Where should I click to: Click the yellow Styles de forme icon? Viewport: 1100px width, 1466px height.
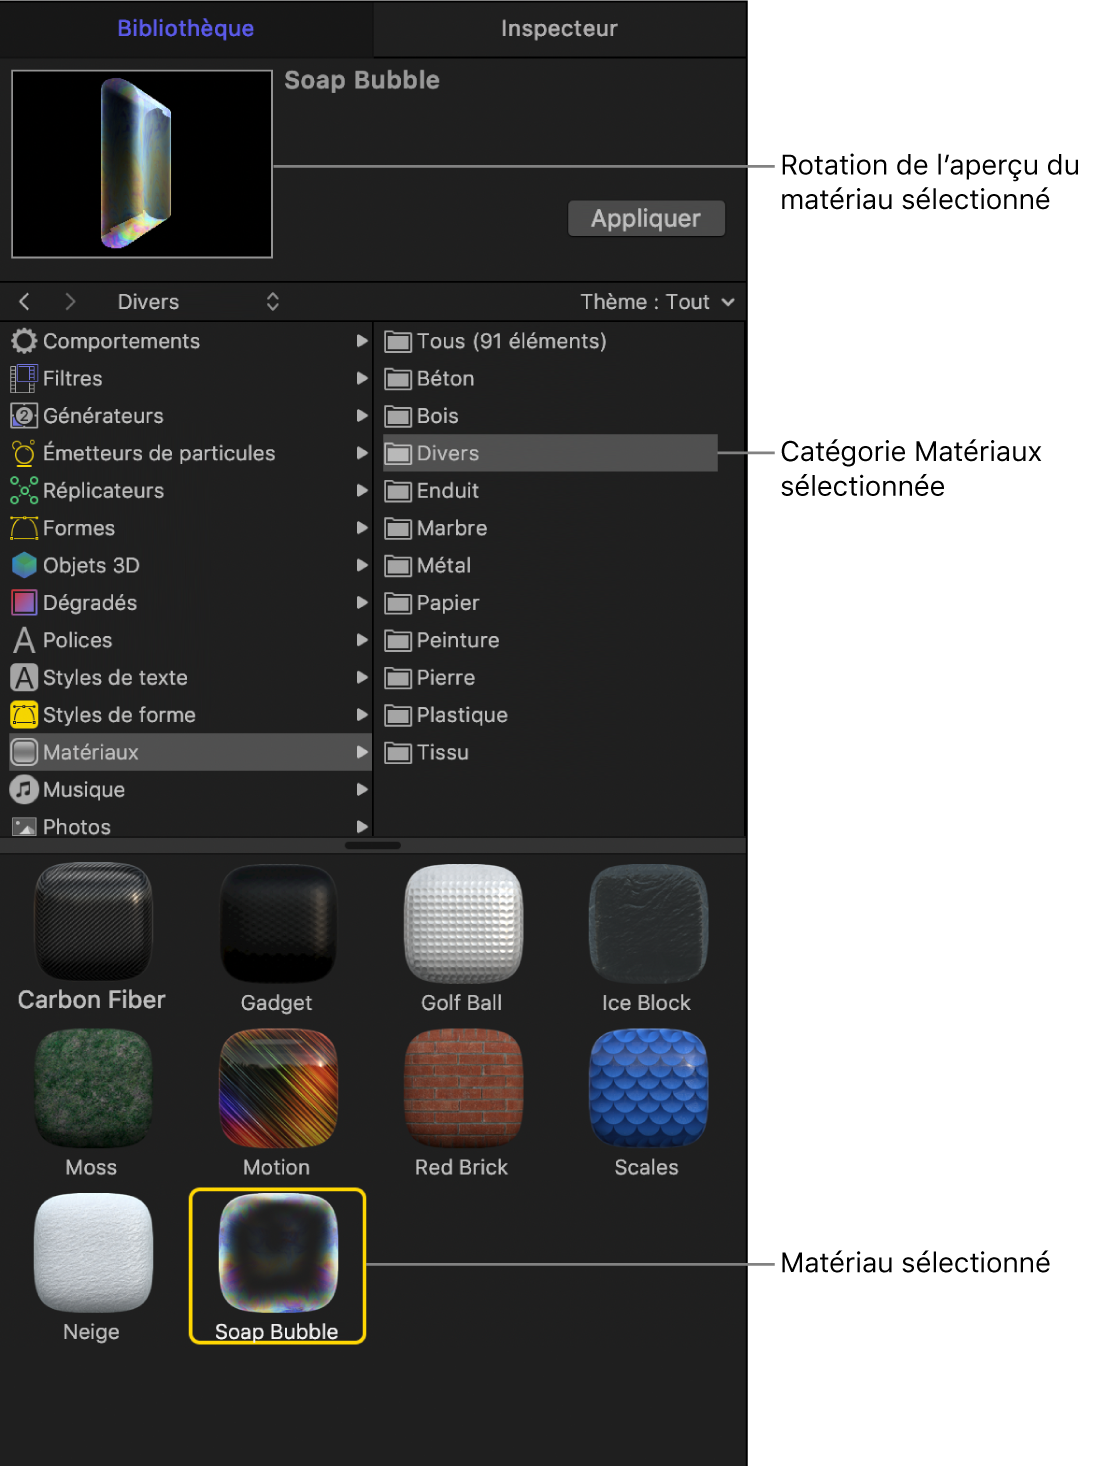pos(24,715)
